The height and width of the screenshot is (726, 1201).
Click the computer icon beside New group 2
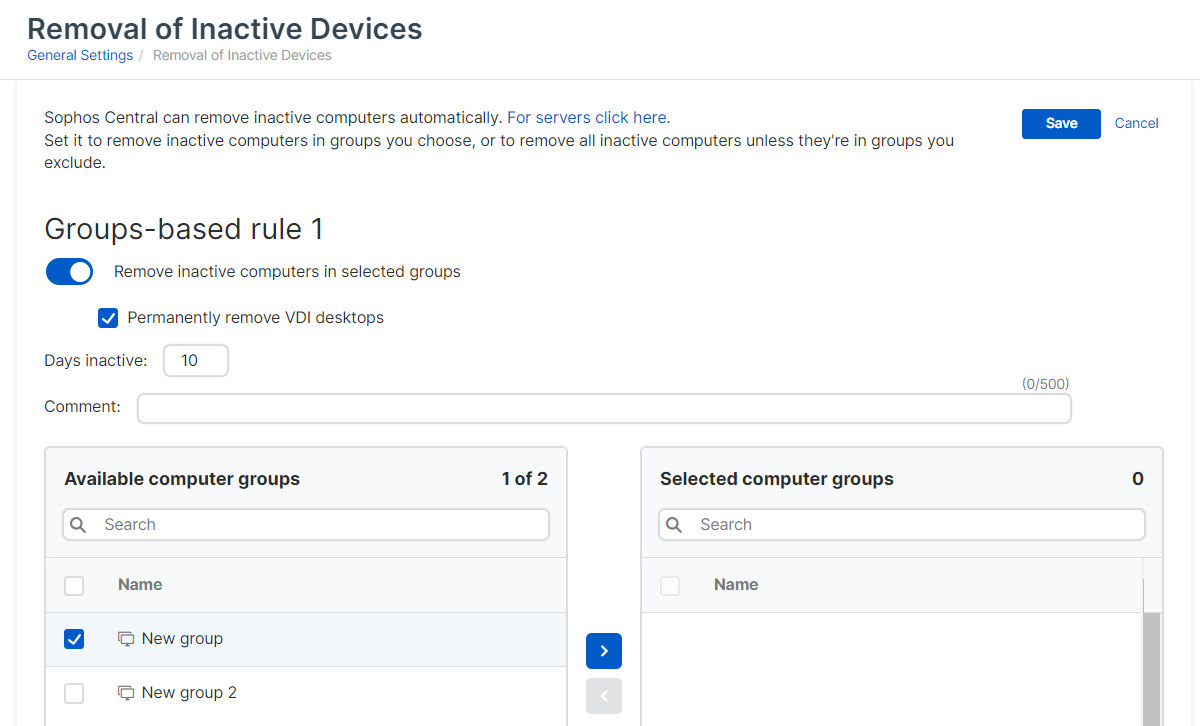(126, 693)
